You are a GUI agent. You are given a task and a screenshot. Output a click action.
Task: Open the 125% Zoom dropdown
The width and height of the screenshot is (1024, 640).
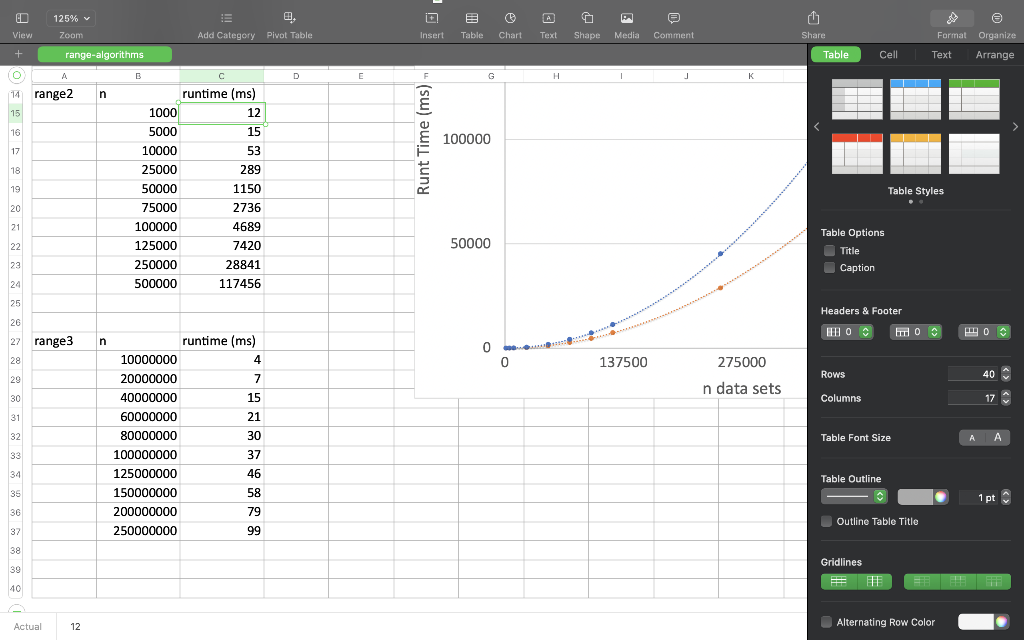click(x=71, y=18)
